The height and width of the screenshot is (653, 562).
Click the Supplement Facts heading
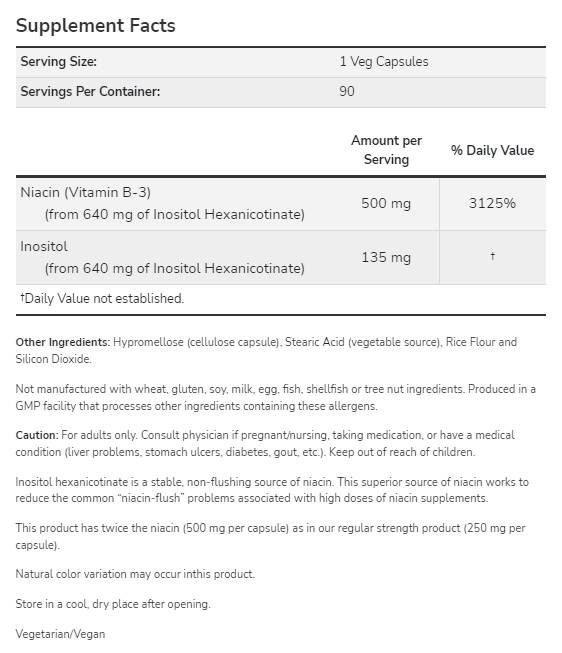(x=95, y=25)
